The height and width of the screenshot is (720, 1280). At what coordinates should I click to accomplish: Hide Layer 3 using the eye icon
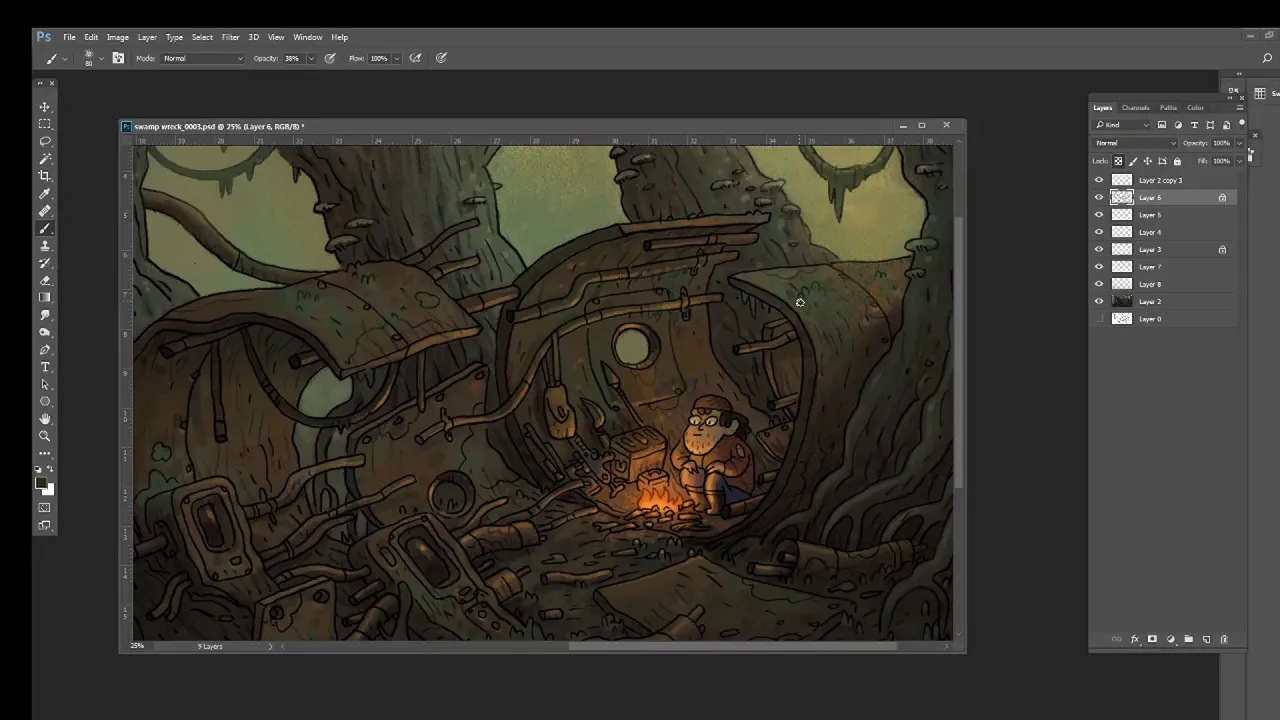click(x=1099, y=250)
